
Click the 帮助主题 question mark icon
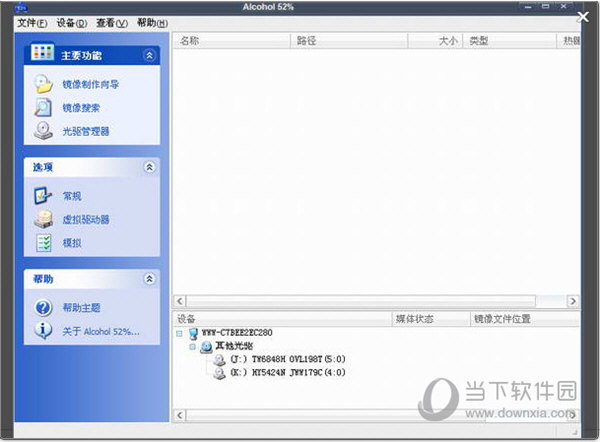pyautogui.click(x=43, y=308)
